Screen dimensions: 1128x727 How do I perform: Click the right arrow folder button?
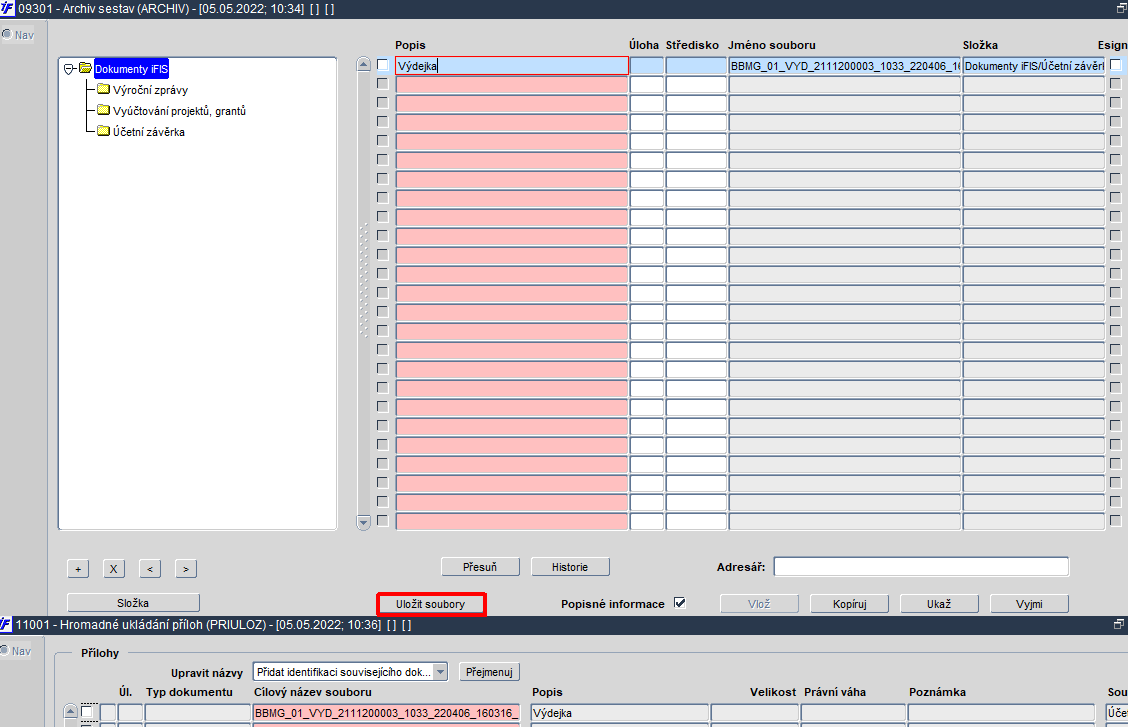186,569
